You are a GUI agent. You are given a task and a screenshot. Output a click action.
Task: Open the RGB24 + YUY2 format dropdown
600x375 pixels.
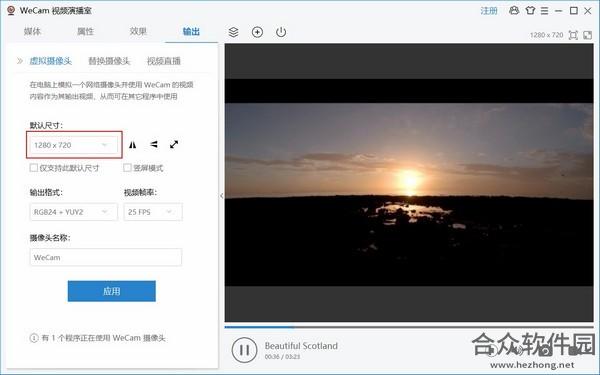(73, 212)
